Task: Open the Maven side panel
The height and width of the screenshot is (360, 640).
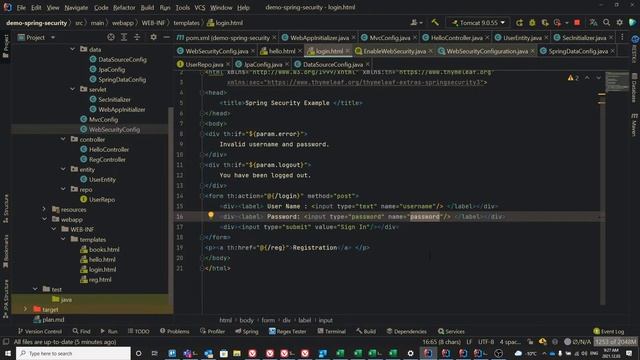Action: click(x=635, y=125)
